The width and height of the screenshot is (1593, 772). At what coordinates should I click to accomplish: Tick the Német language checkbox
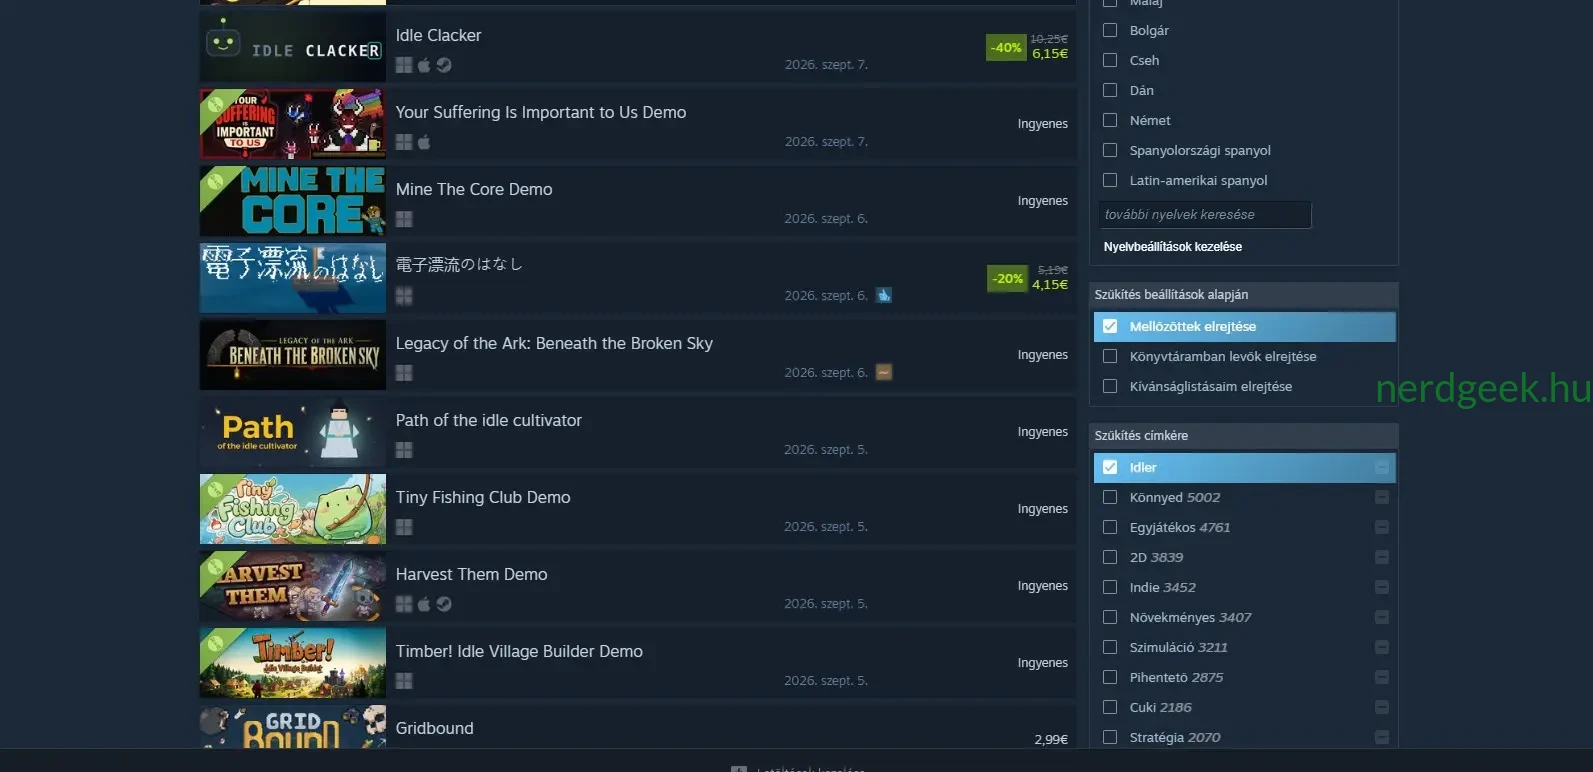point(1110,120)
